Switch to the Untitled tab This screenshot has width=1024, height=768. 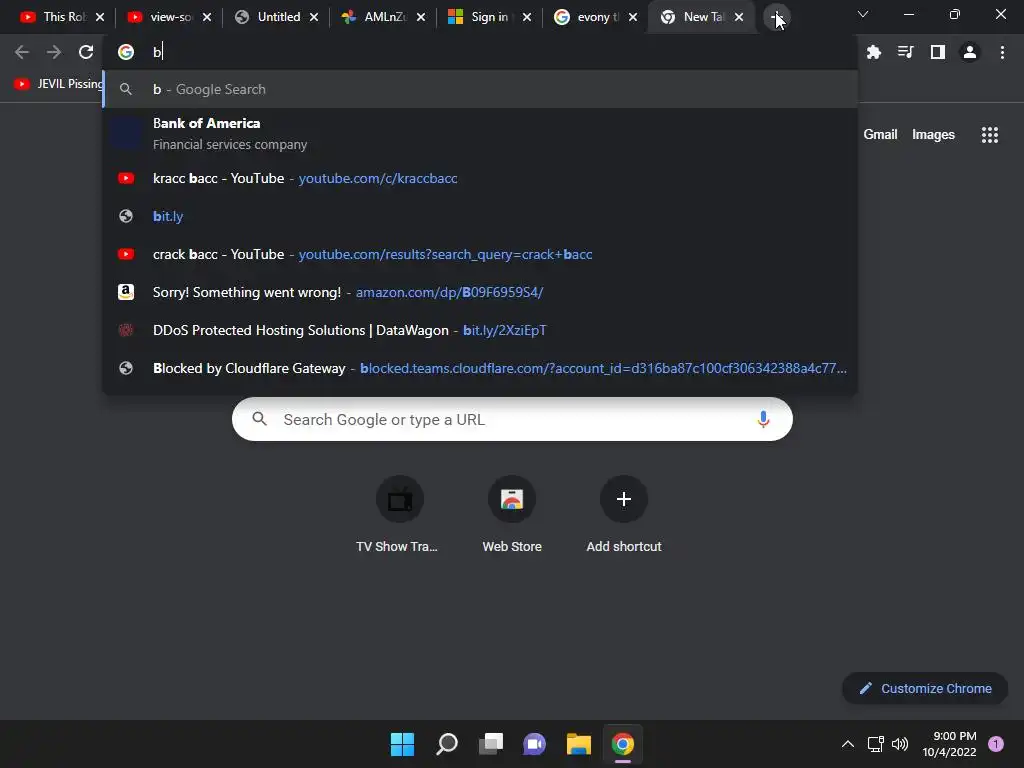270,17
